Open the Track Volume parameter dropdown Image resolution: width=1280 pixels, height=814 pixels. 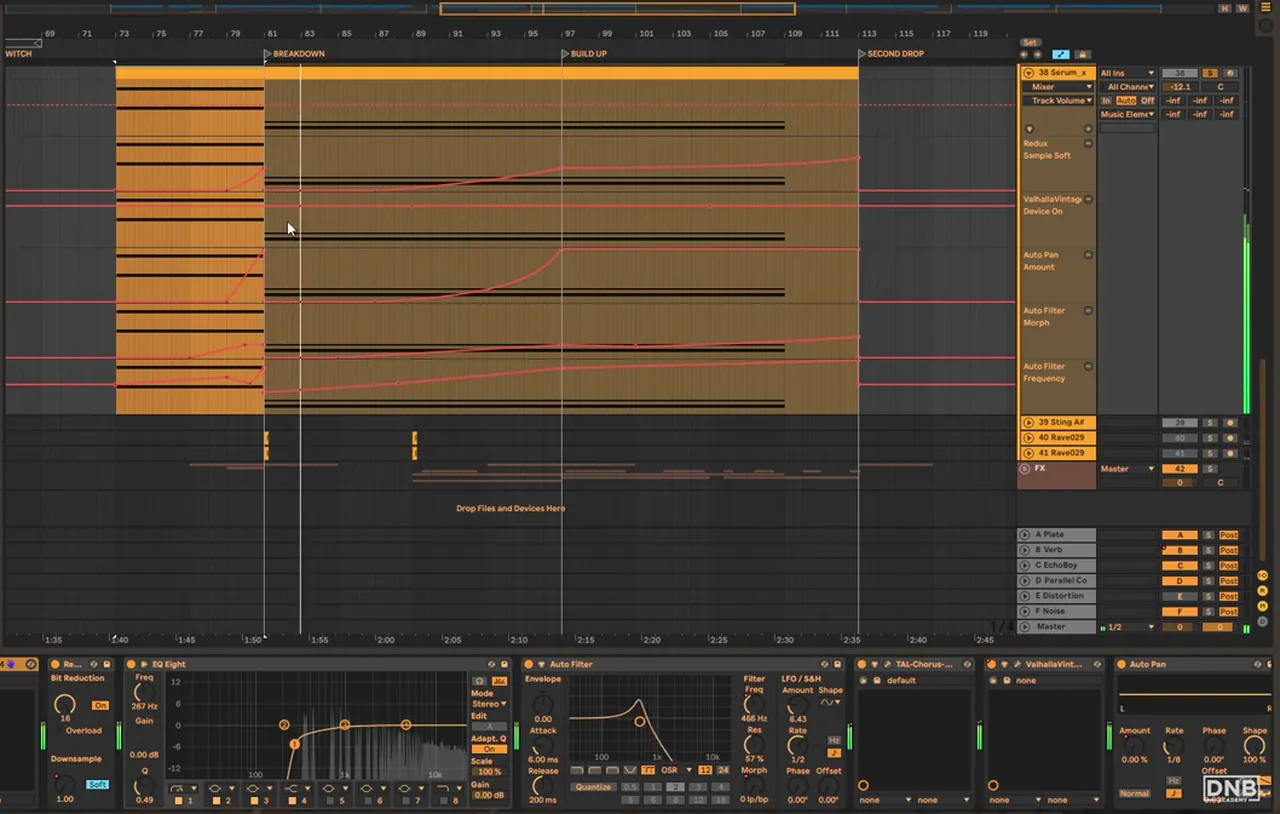[1058, 101]
